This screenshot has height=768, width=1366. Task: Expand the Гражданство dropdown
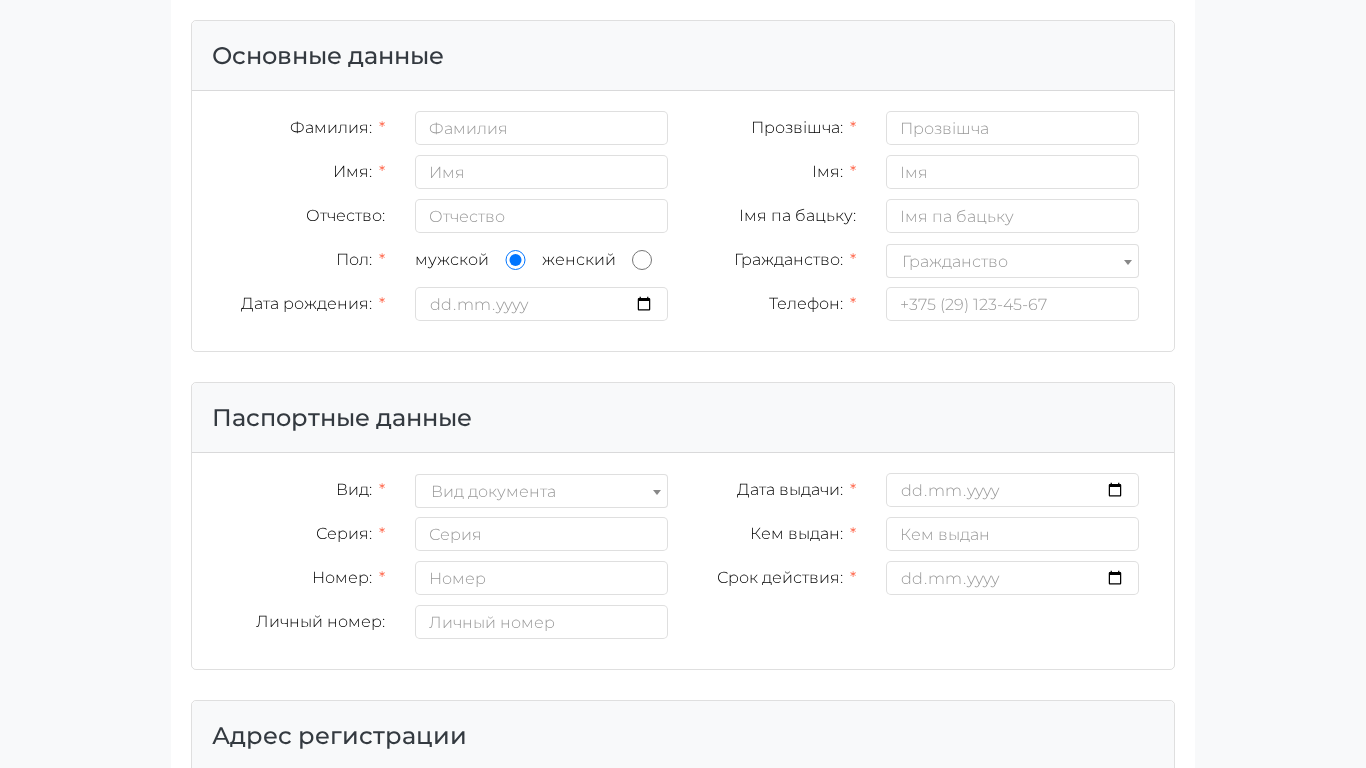pyautogui.click(x=1012, y=261)
